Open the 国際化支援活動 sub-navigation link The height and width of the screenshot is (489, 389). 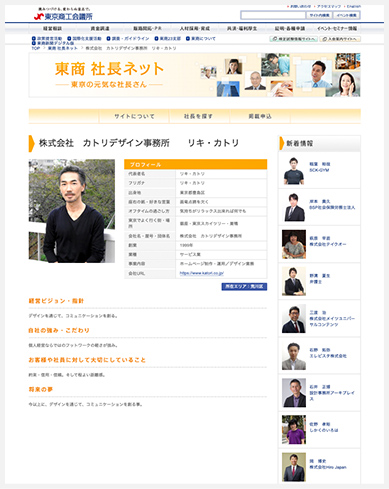(87, 39)
